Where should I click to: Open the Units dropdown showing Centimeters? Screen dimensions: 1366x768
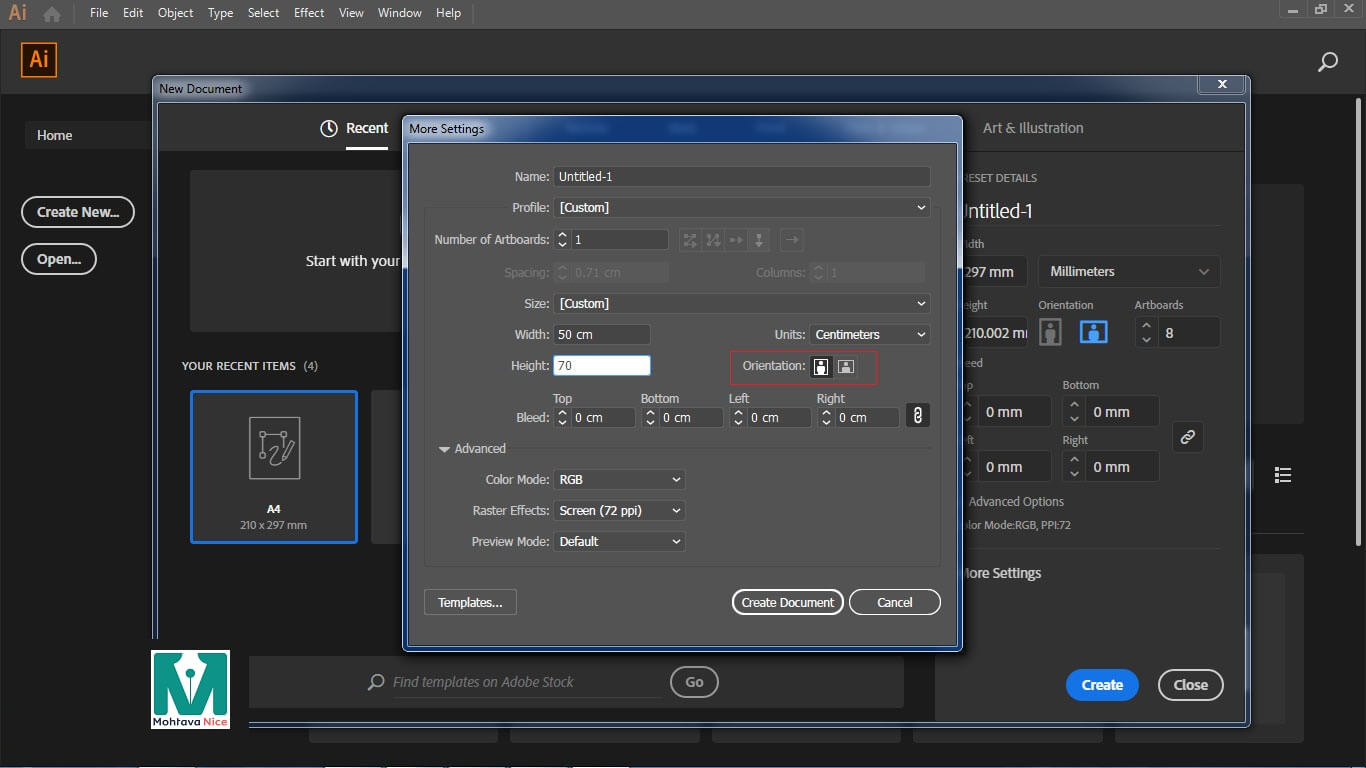(x=870, y=334)
